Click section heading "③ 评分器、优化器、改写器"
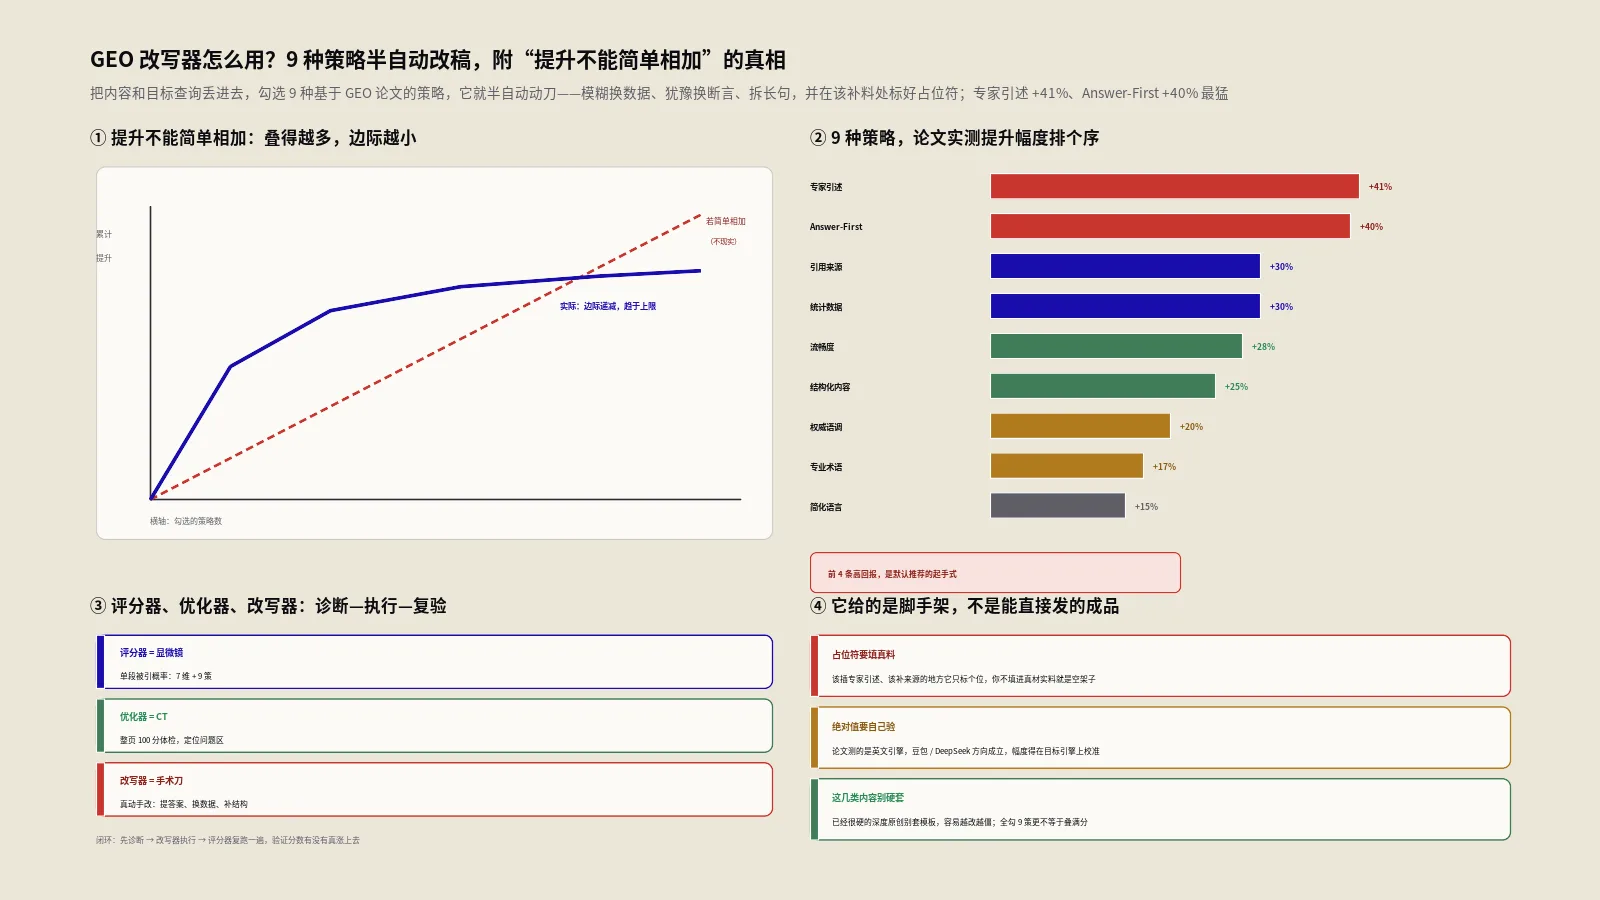This screenshot has width=1600, height=900. (x=268, y=606)
